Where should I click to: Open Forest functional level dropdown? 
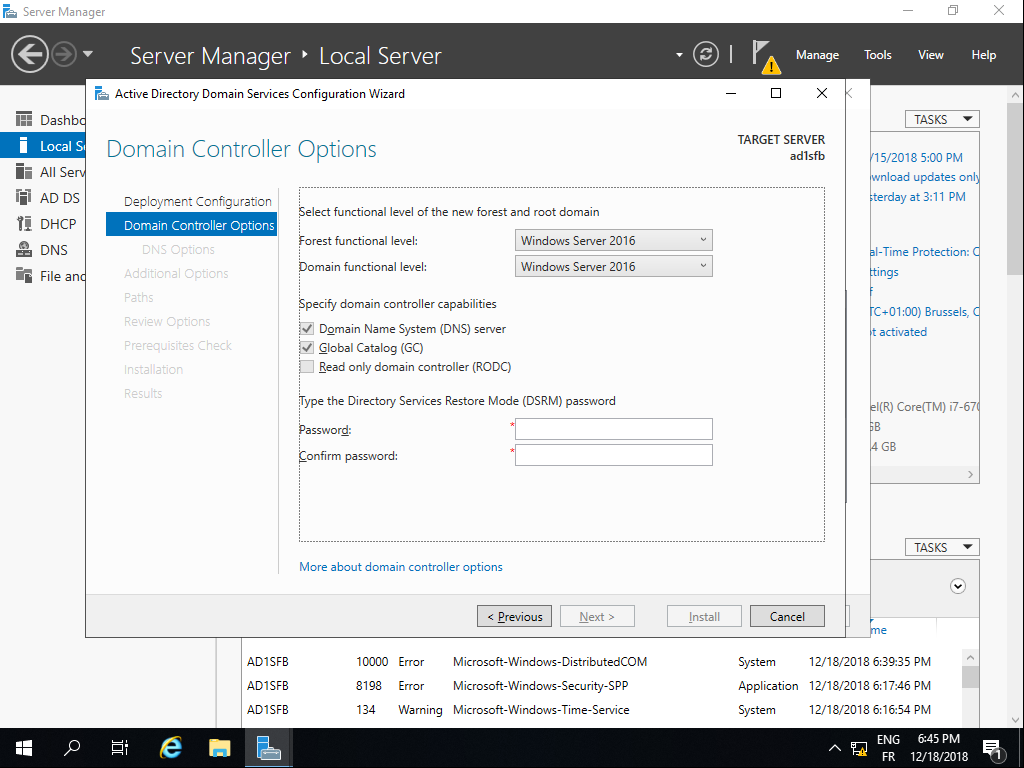pyautogui.click(x=614, y=240)
